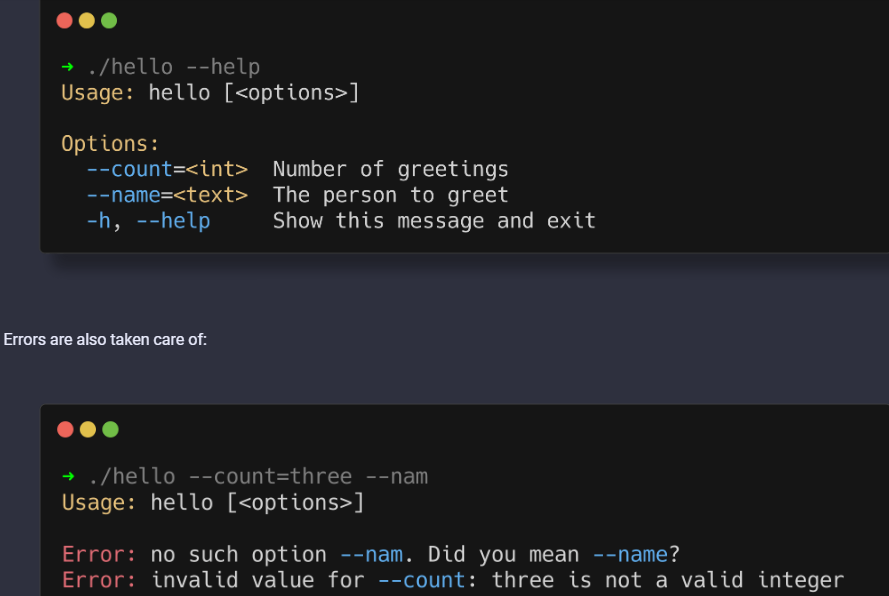Click the ./hello --count=three --nam command
This screenshot has height=596, width=889.
pos(258,476)
